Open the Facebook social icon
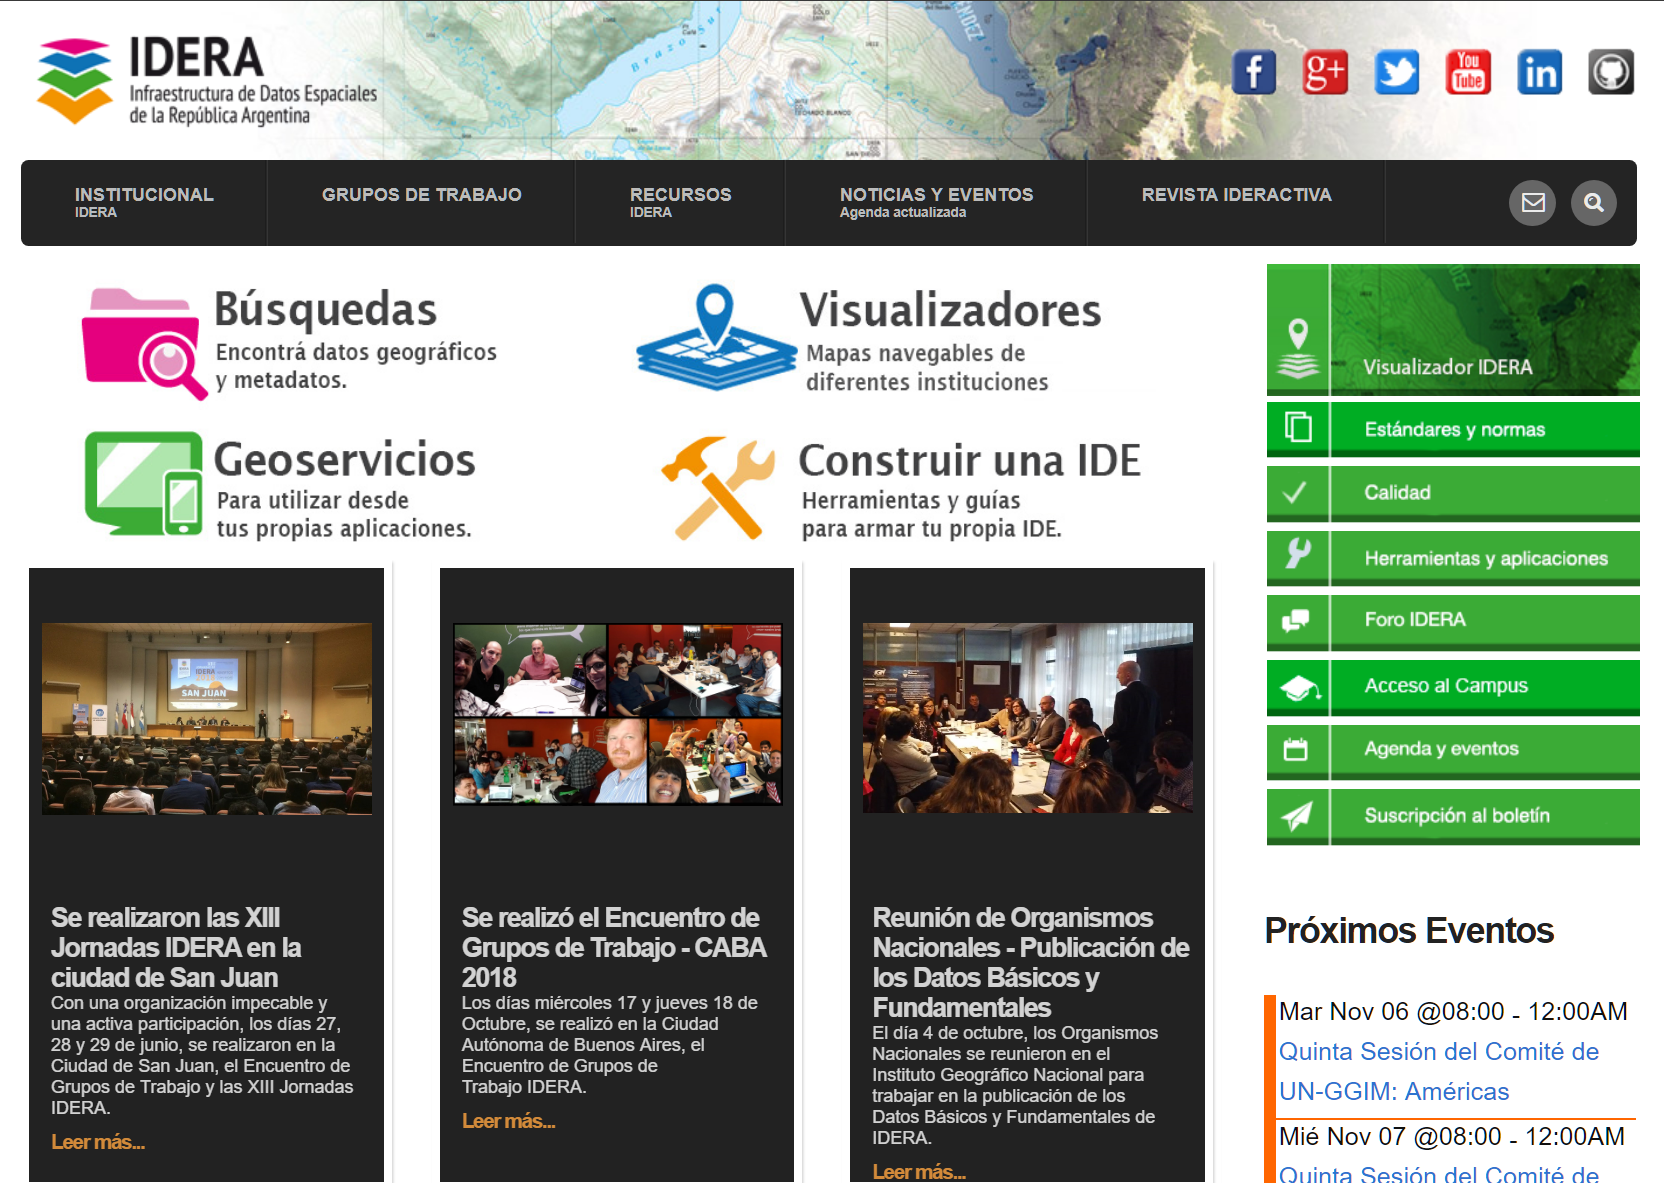 click(x=1254, y=72)
